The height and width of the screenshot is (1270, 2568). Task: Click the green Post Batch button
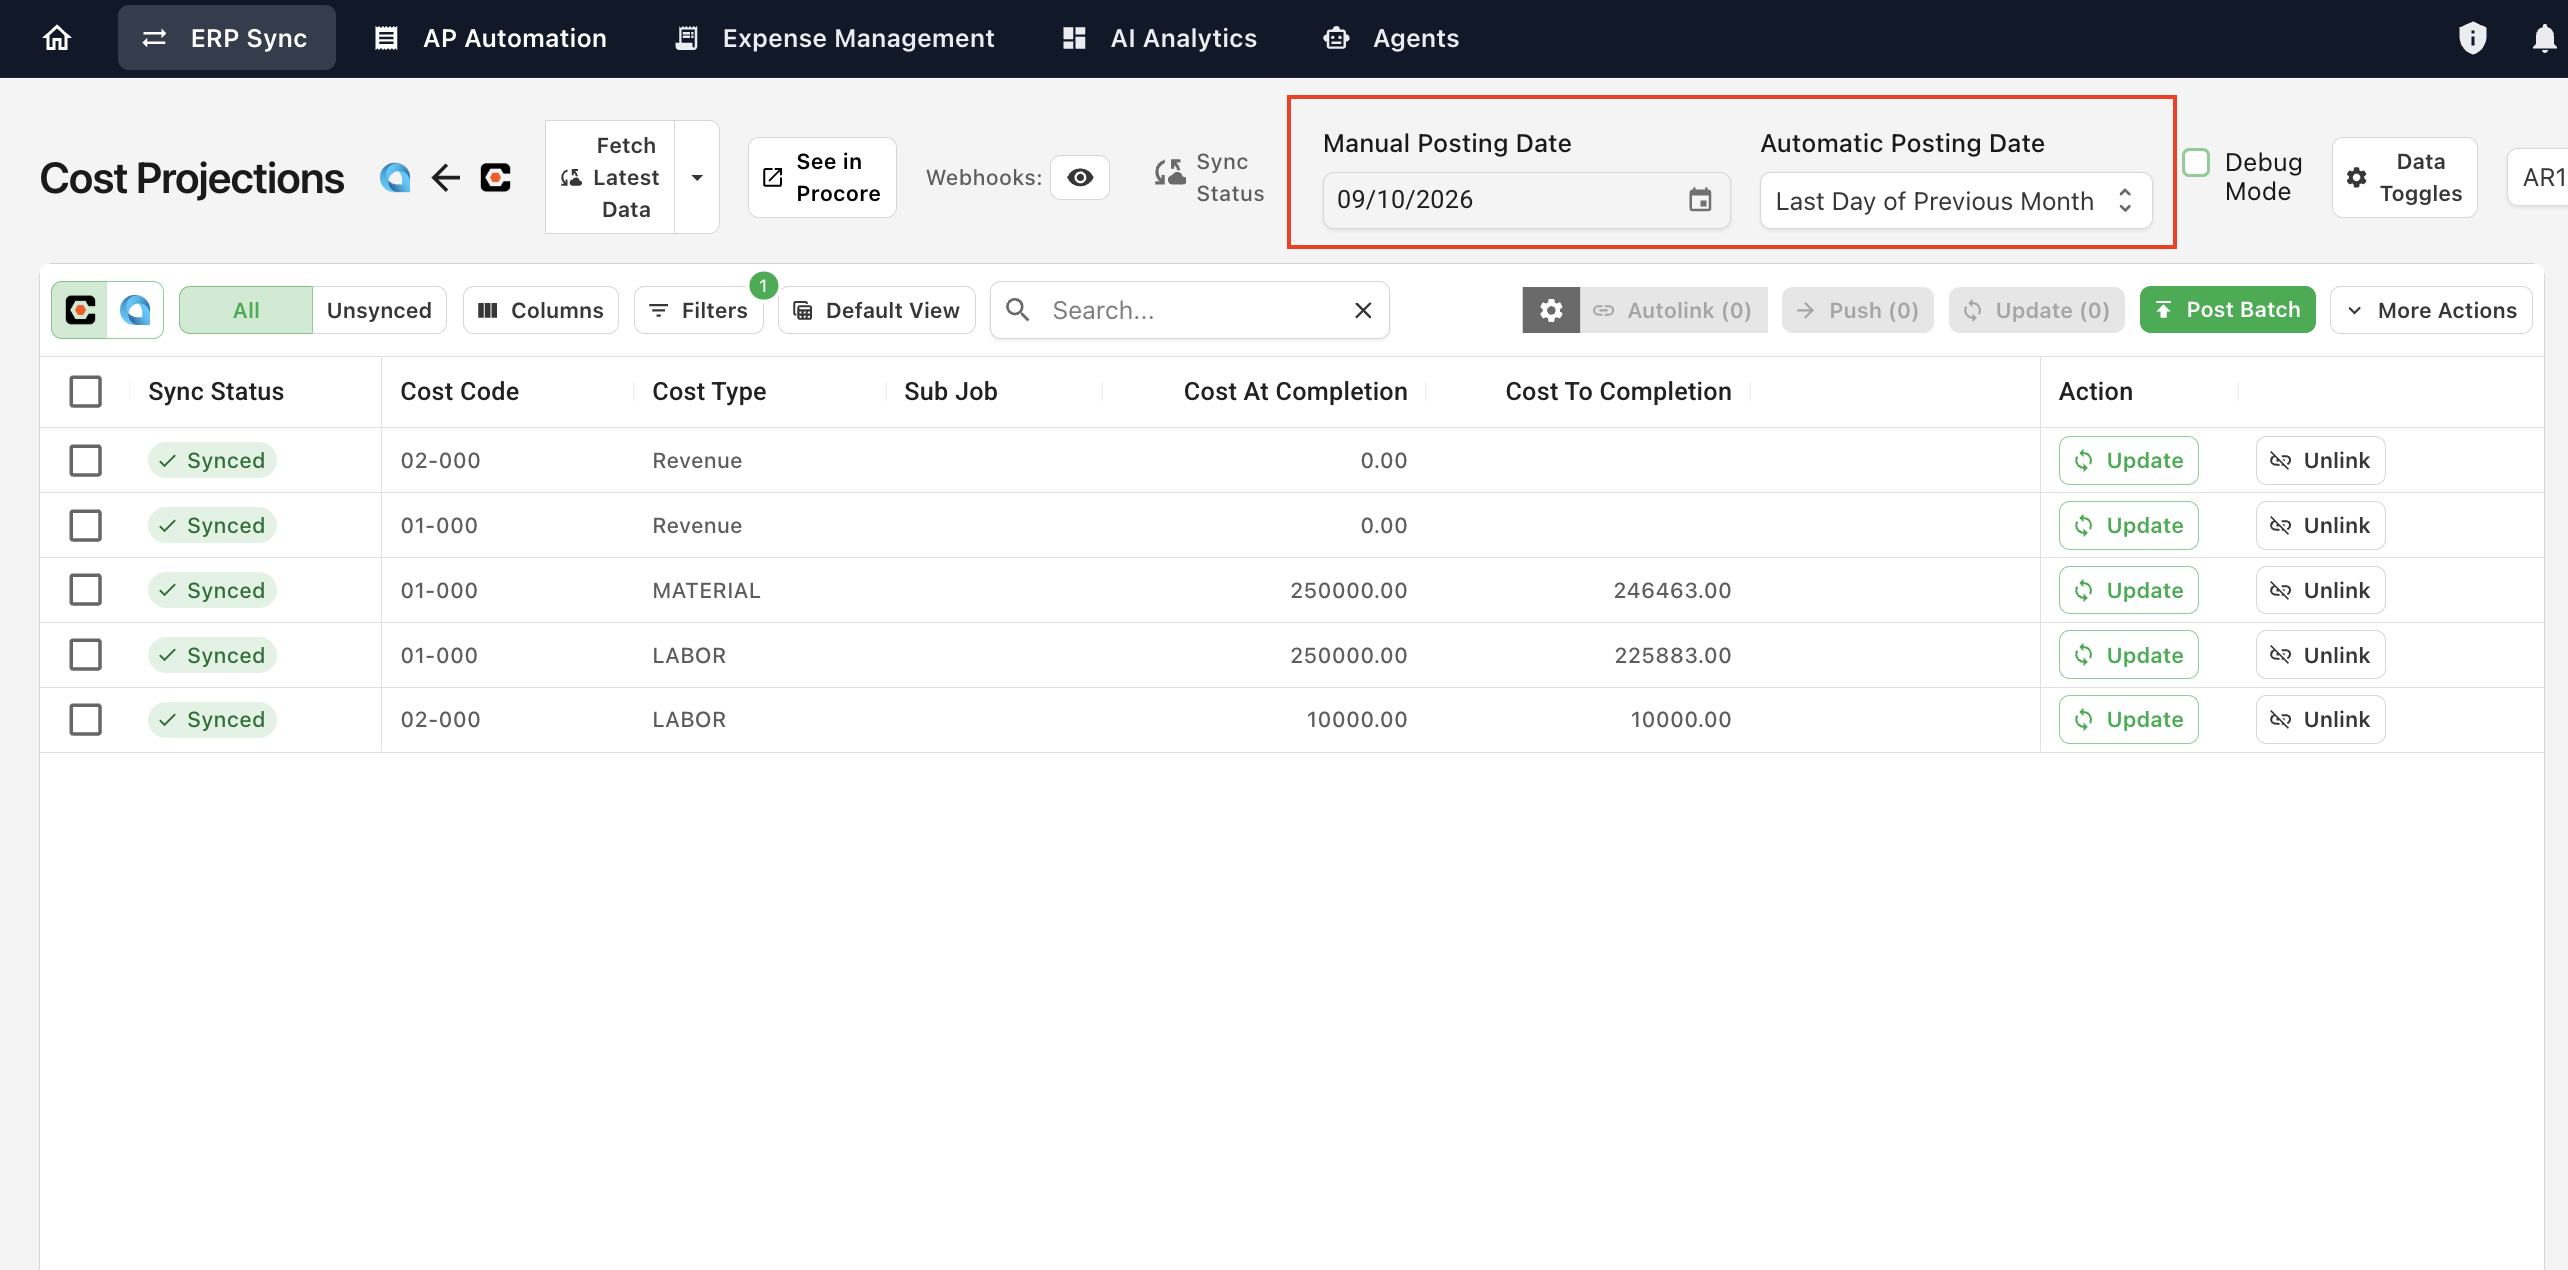click(2228, 310)
